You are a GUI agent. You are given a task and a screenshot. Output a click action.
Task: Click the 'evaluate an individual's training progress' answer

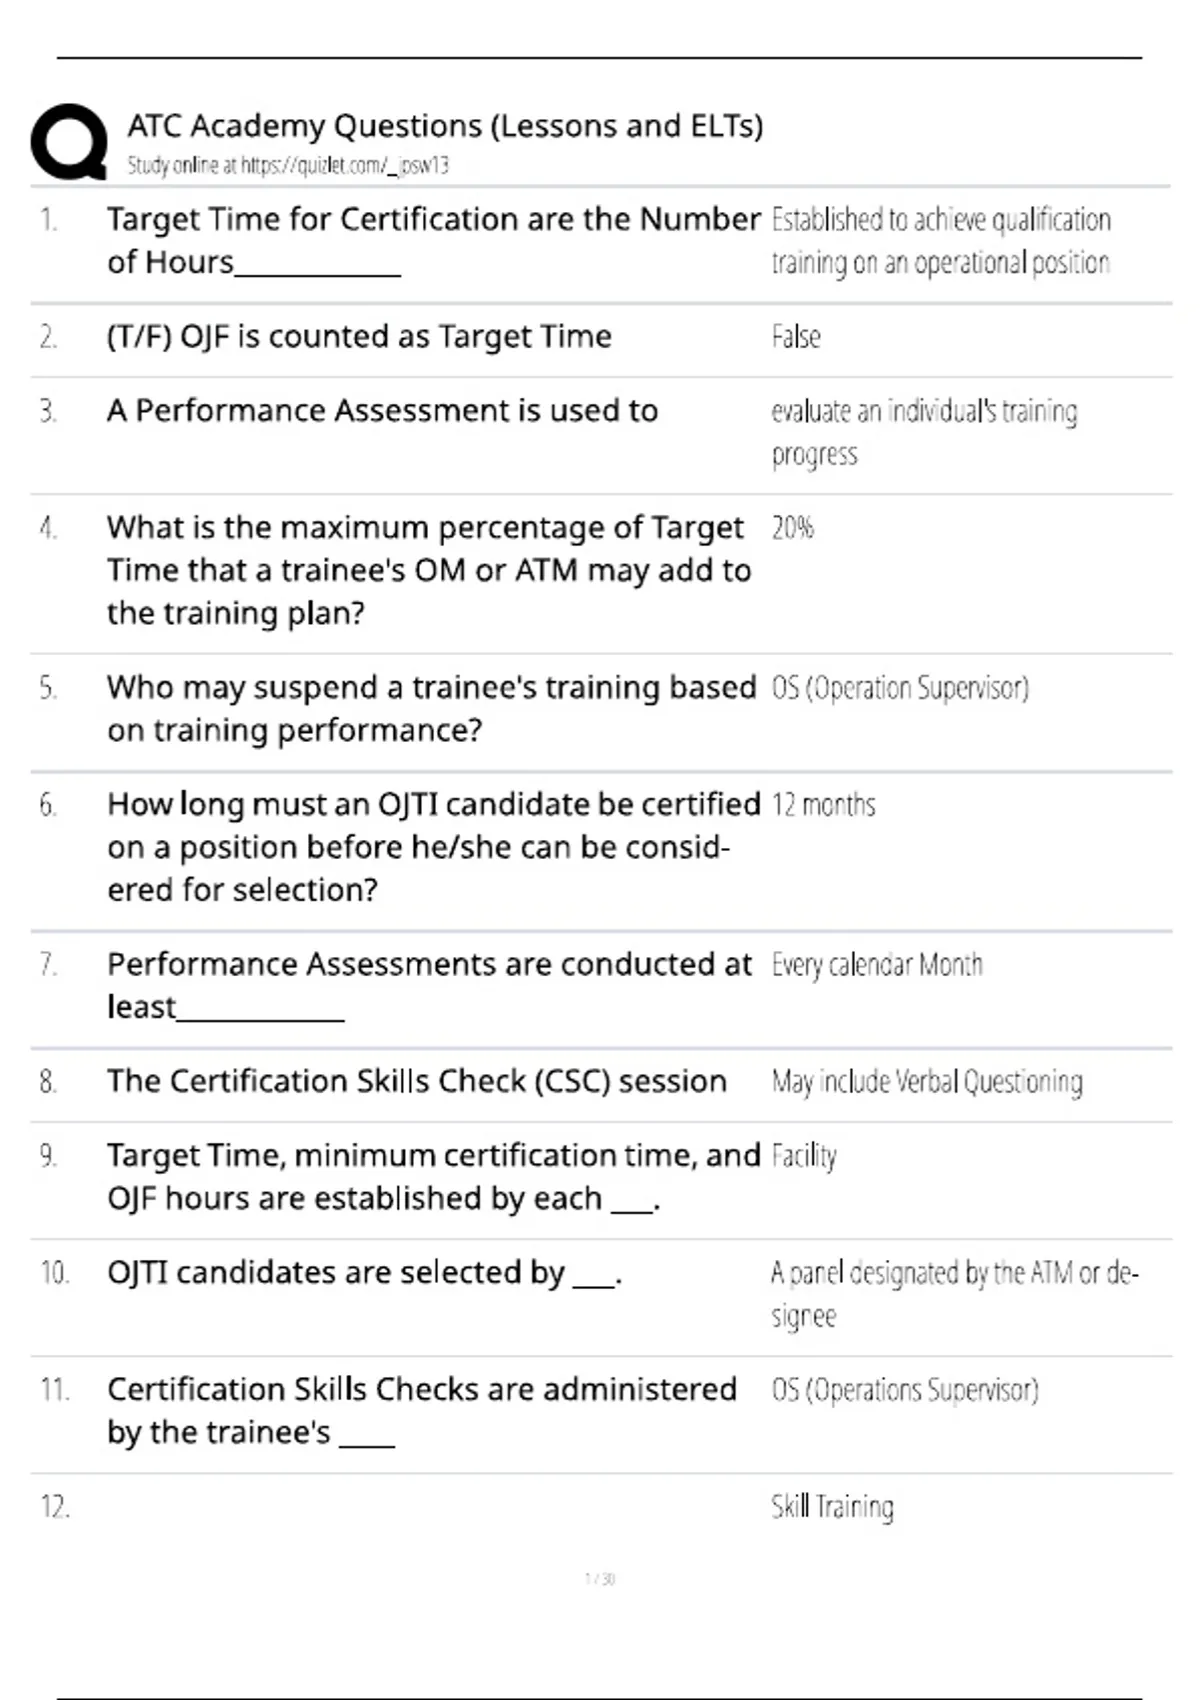pos(924,433)
